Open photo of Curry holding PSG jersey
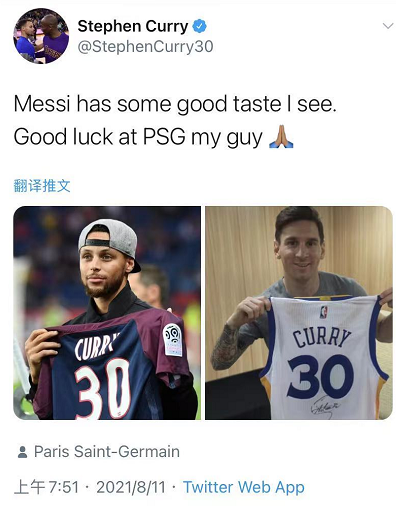Viewport: 396px width, 506px height. tap(107, 313)
